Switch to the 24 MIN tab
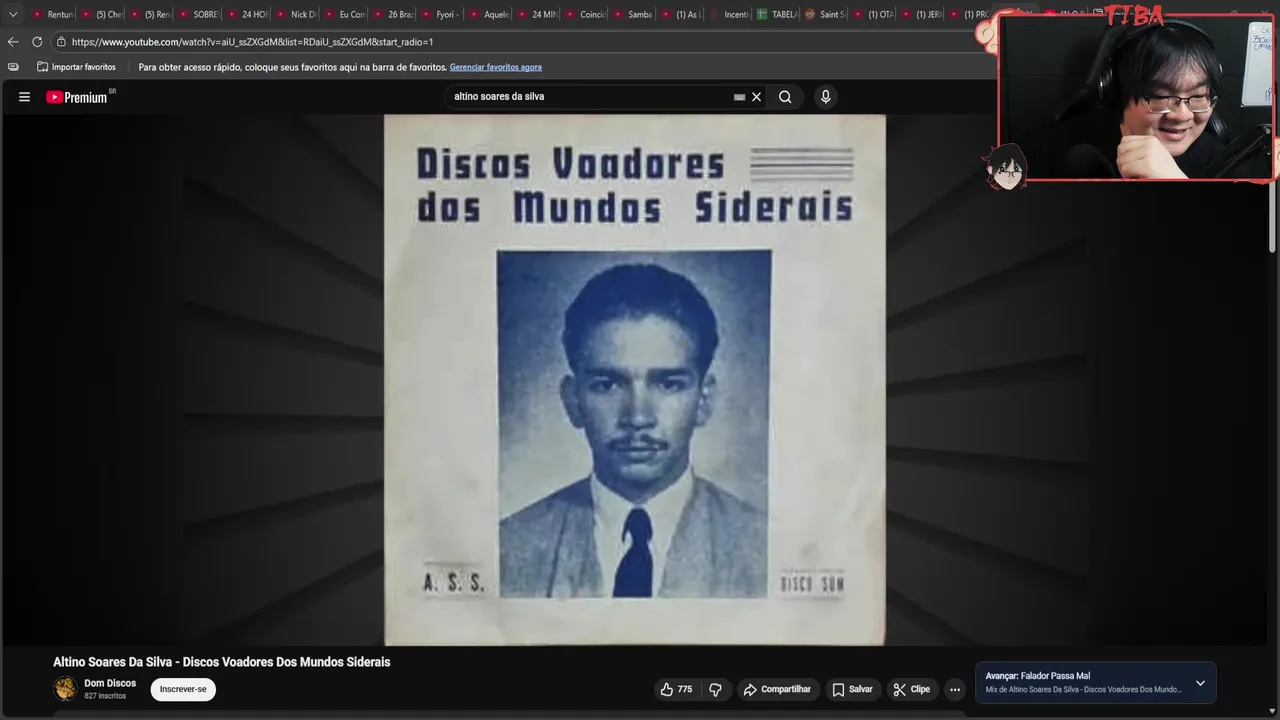Image resolution: width=1280 pixels, height=720 pixels. [539, 15]
